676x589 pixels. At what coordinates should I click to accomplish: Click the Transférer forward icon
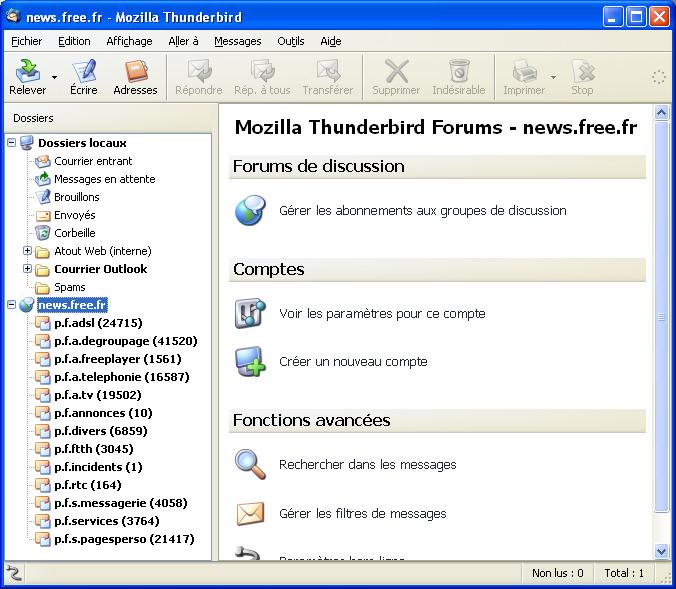click(328, 71)
